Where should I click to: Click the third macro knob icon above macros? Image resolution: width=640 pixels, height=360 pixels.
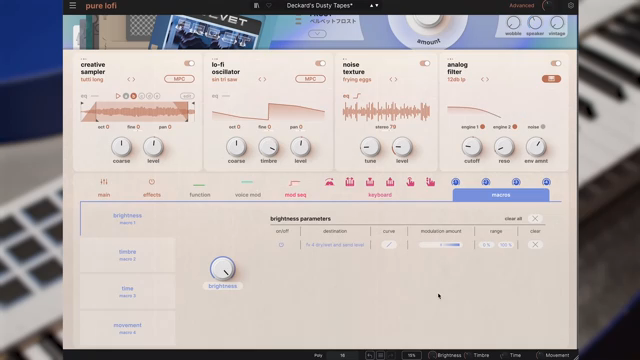tap(516, 182)
